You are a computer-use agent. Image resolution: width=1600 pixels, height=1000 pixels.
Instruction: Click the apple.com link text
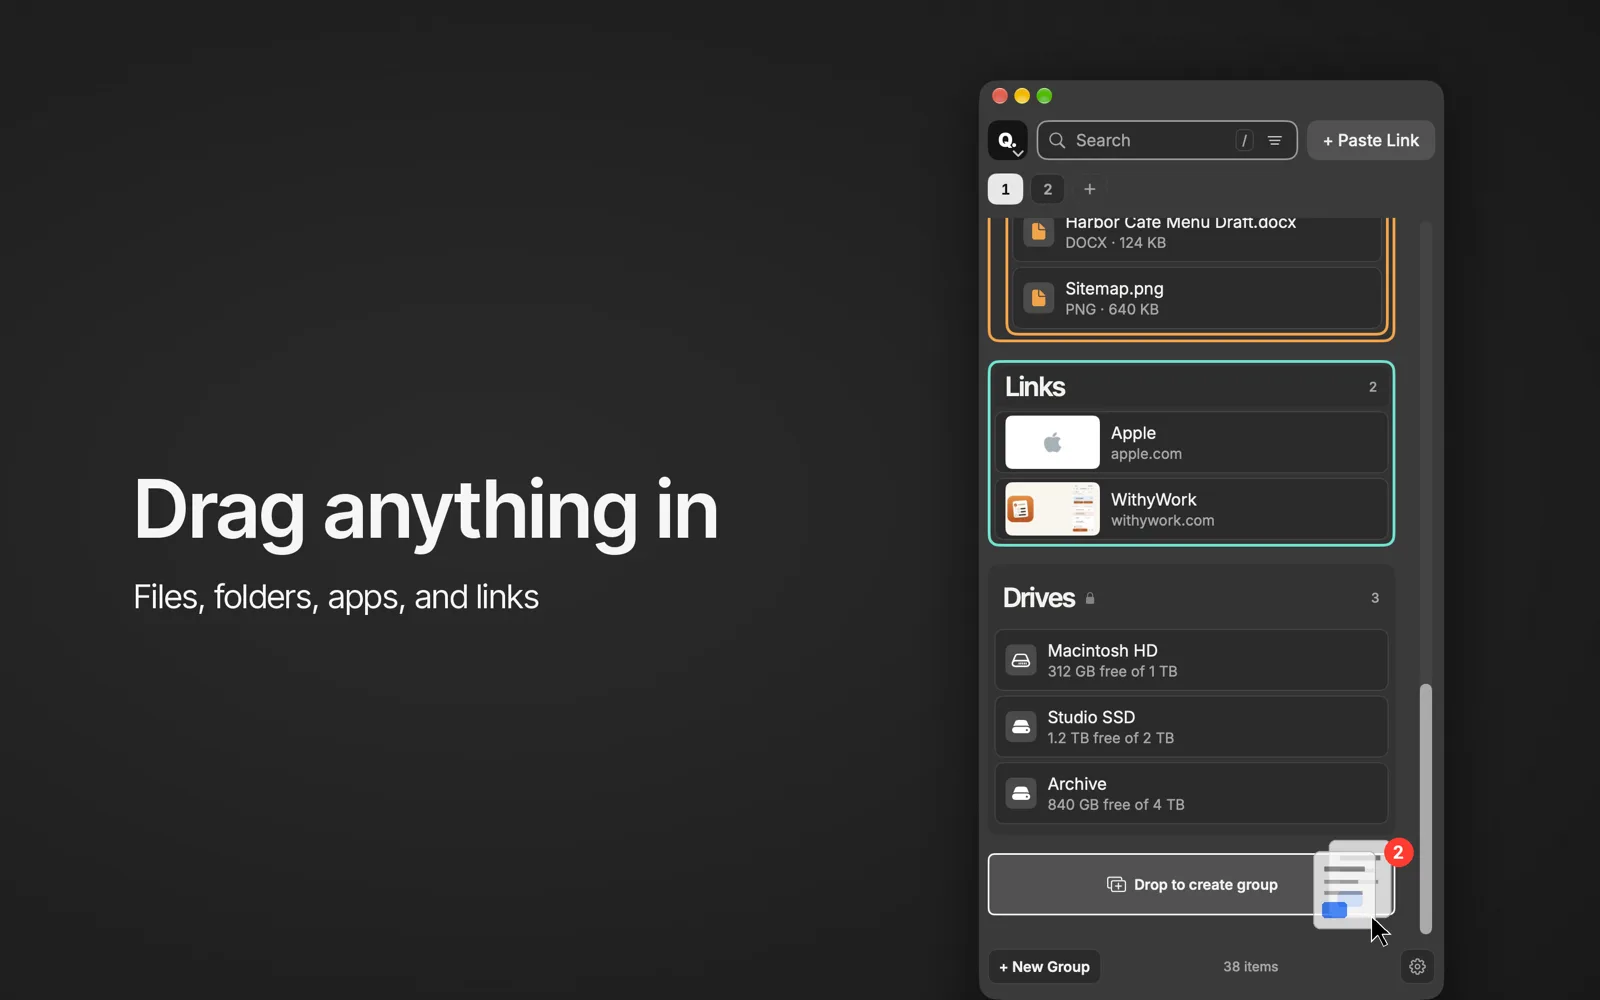coord(1146,454)
